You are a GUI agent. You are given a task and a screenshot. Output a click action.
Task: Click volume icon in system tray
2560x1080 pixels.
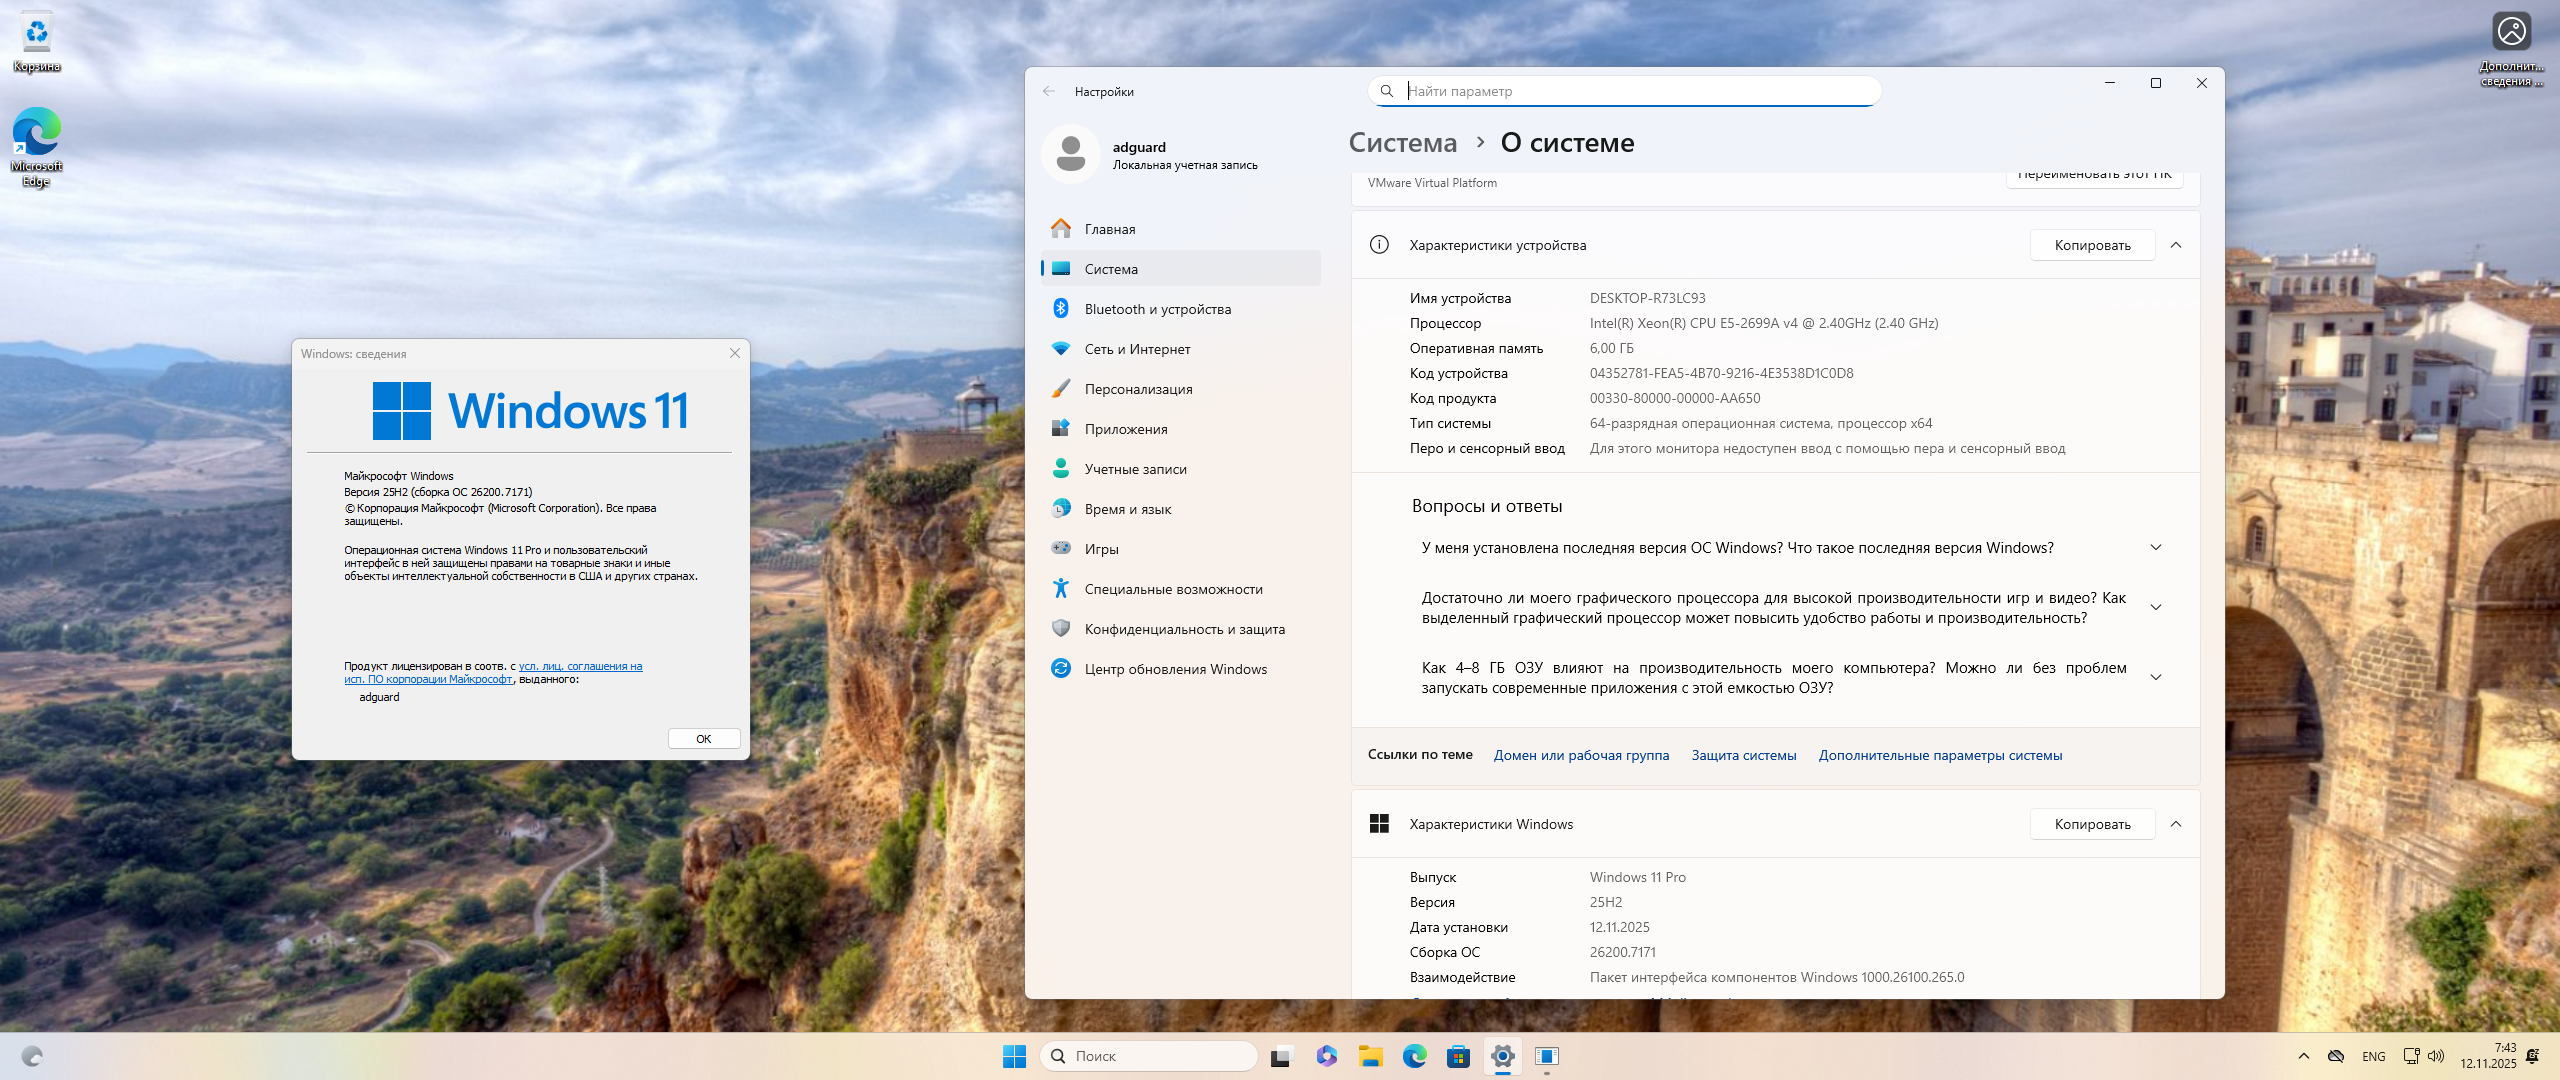coord(2436,1056)
